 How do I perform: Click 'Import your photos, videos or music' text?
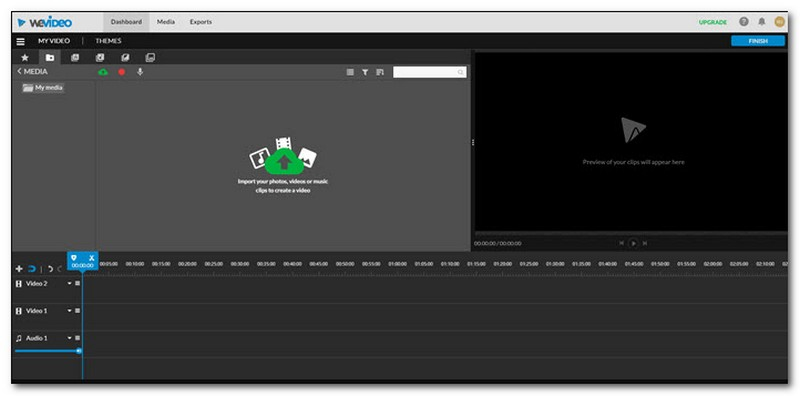[283, 181]
